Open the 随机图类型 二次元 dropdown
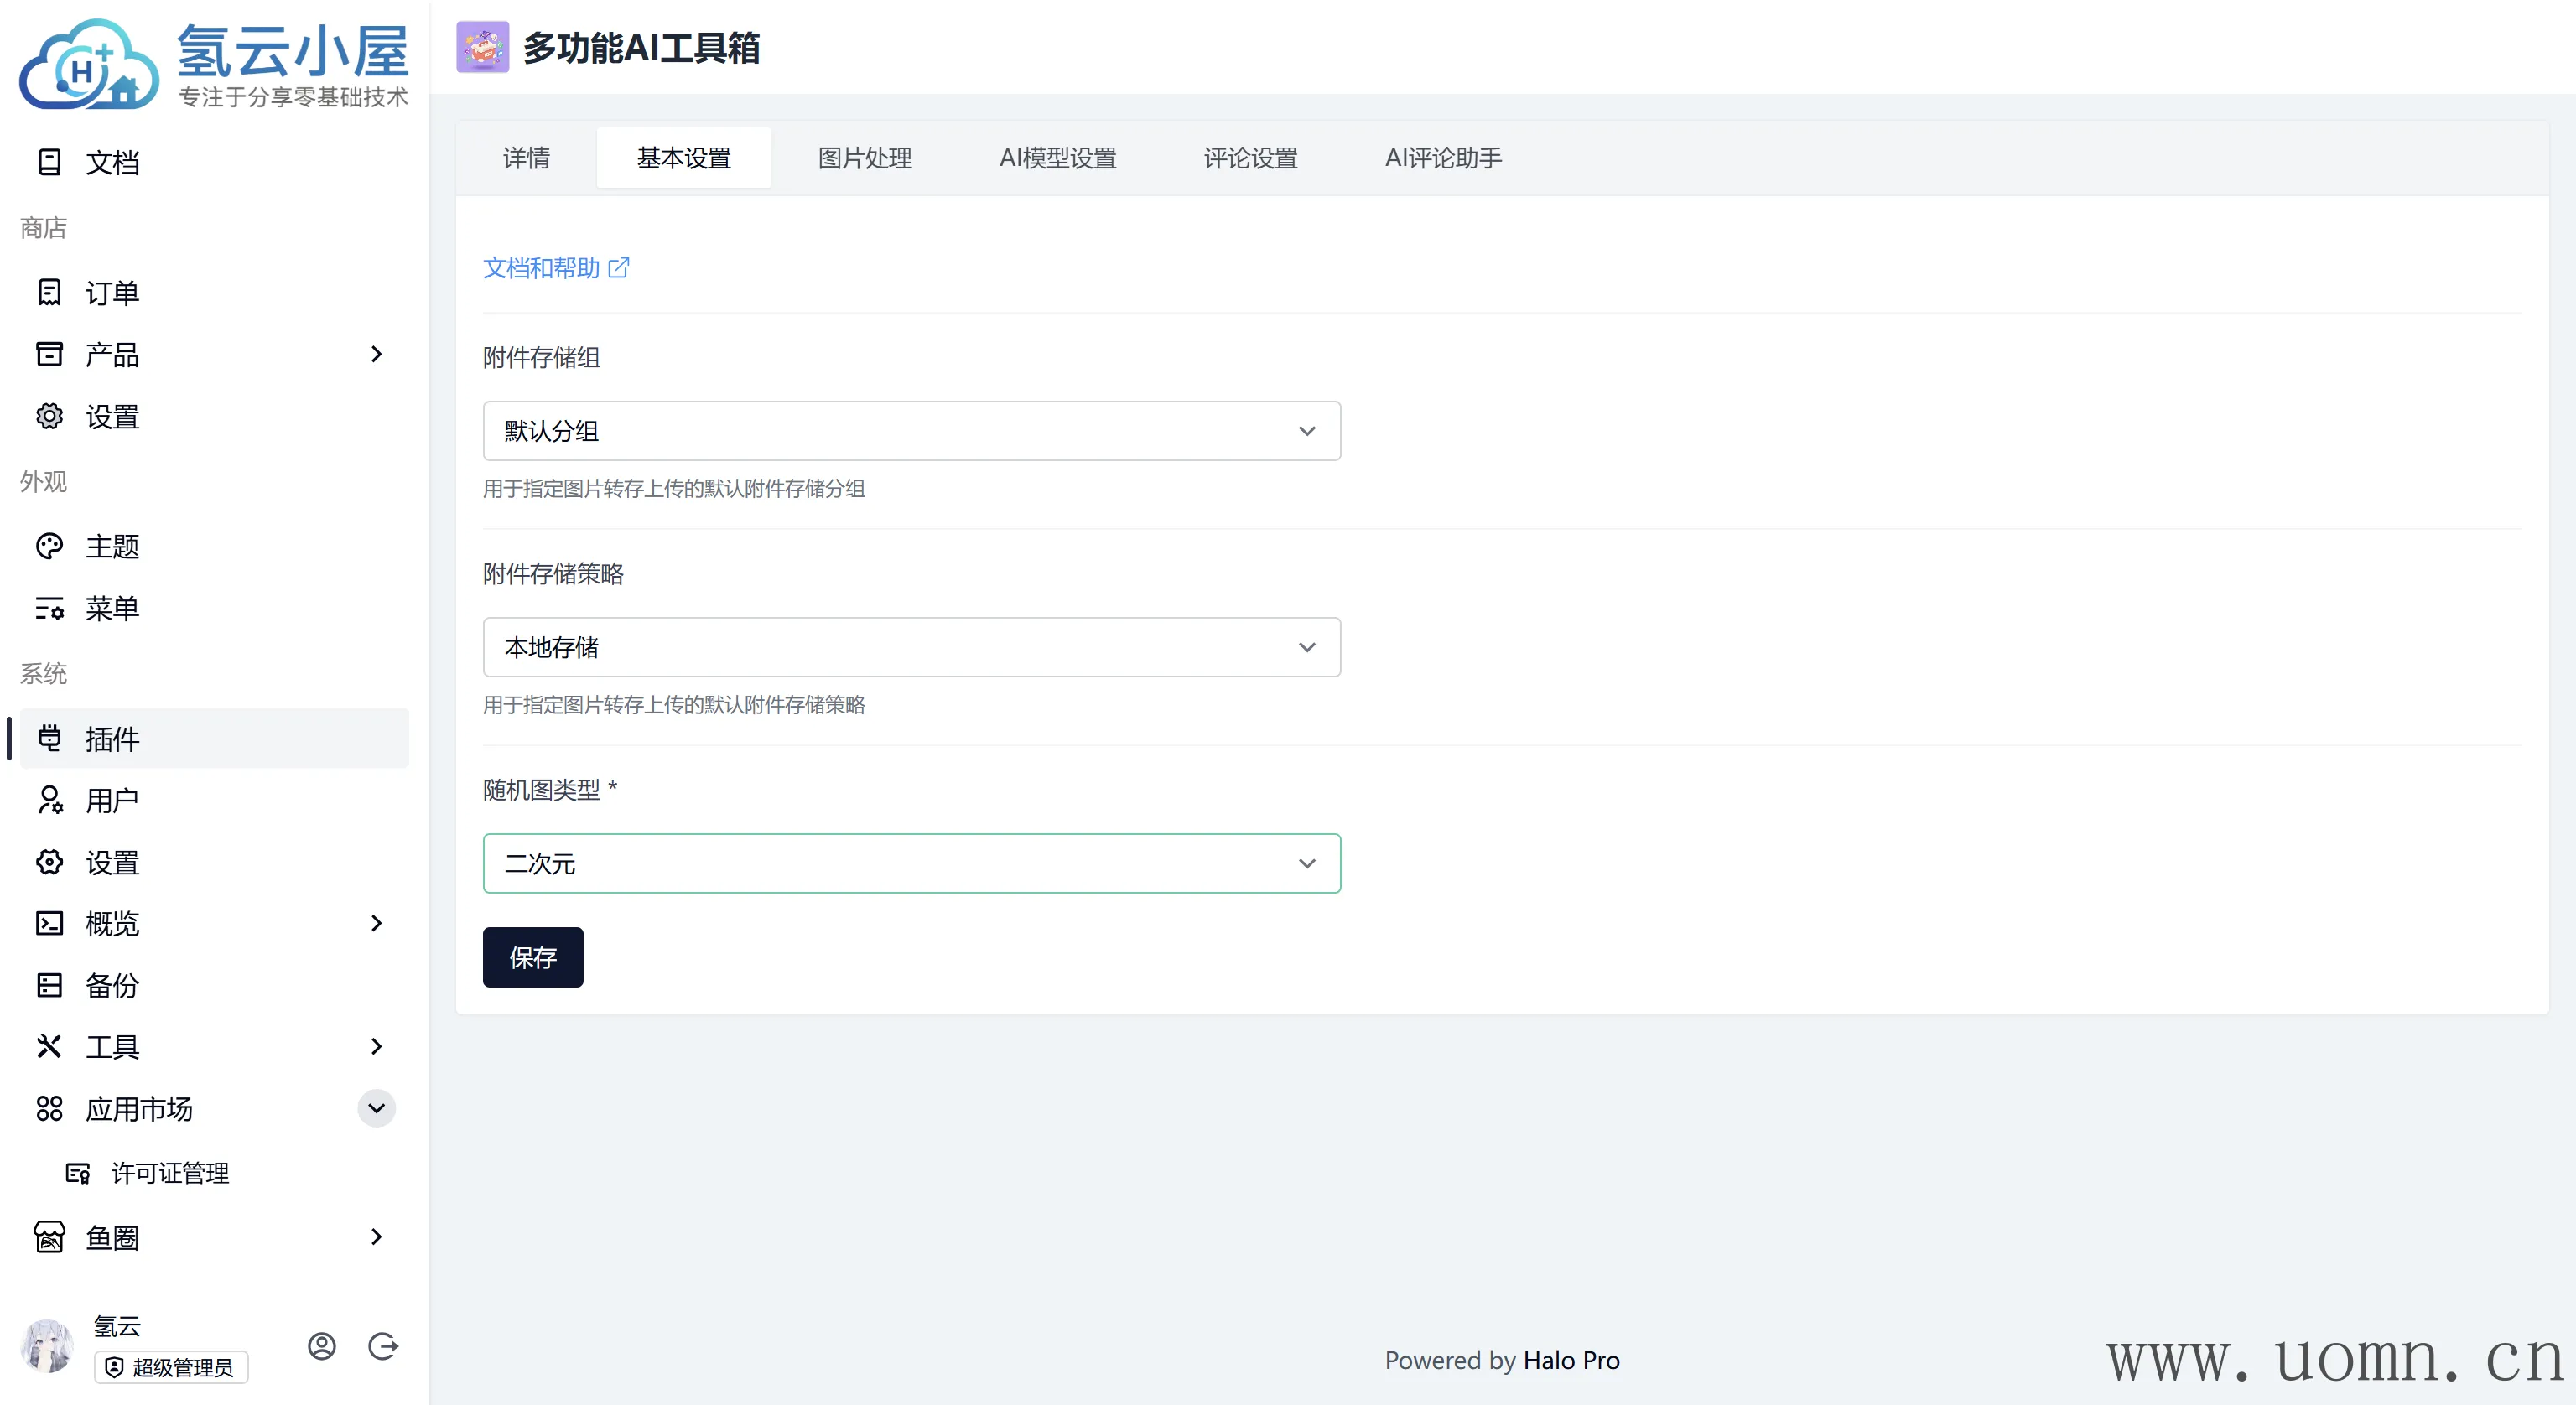The width and height of the screenshot is (2576, 1405). pos(911,863)
